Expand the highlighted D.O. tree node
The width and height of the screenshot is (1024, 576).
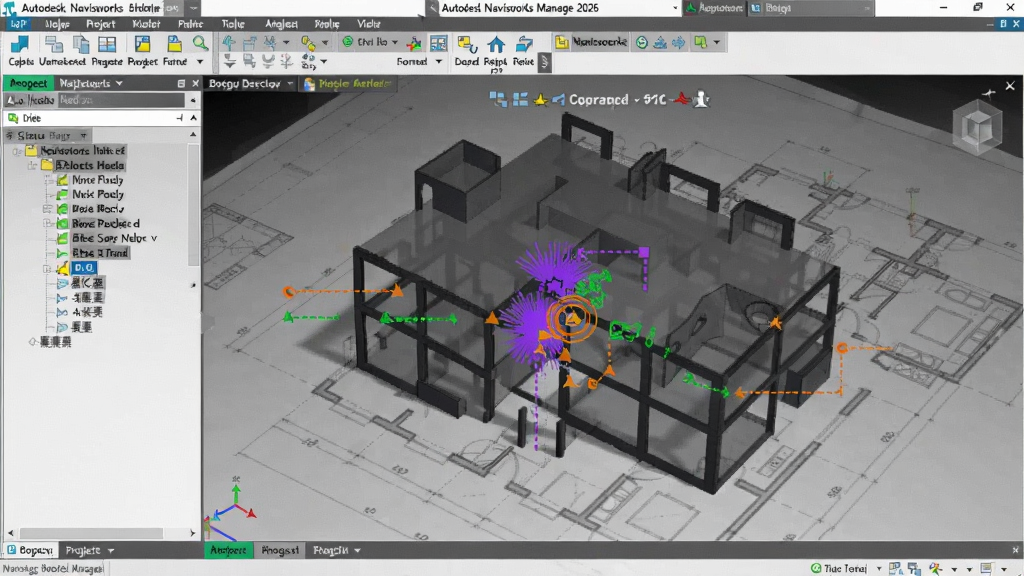coord(47,268)
